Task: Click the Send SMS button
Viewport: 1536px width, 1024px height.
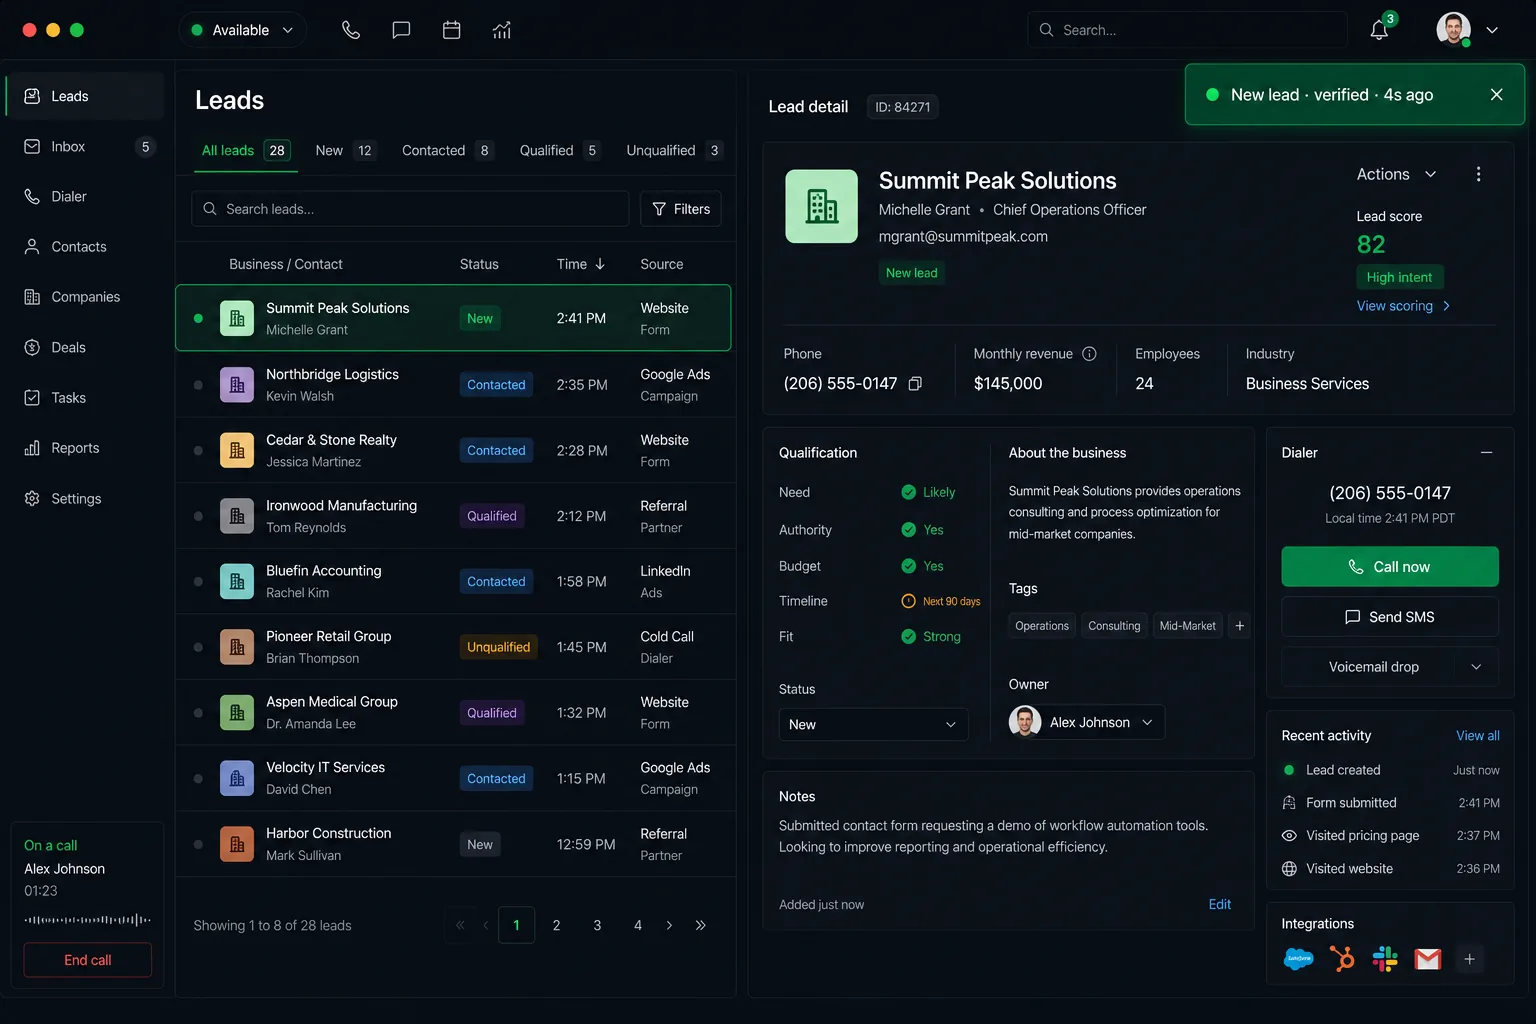Action: point(1390,617)
